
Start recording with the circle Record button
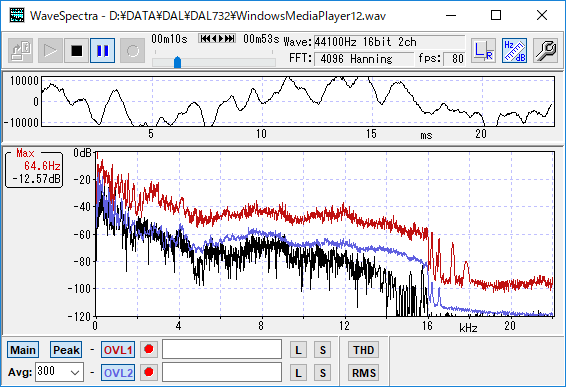click(x=132, y=51)
